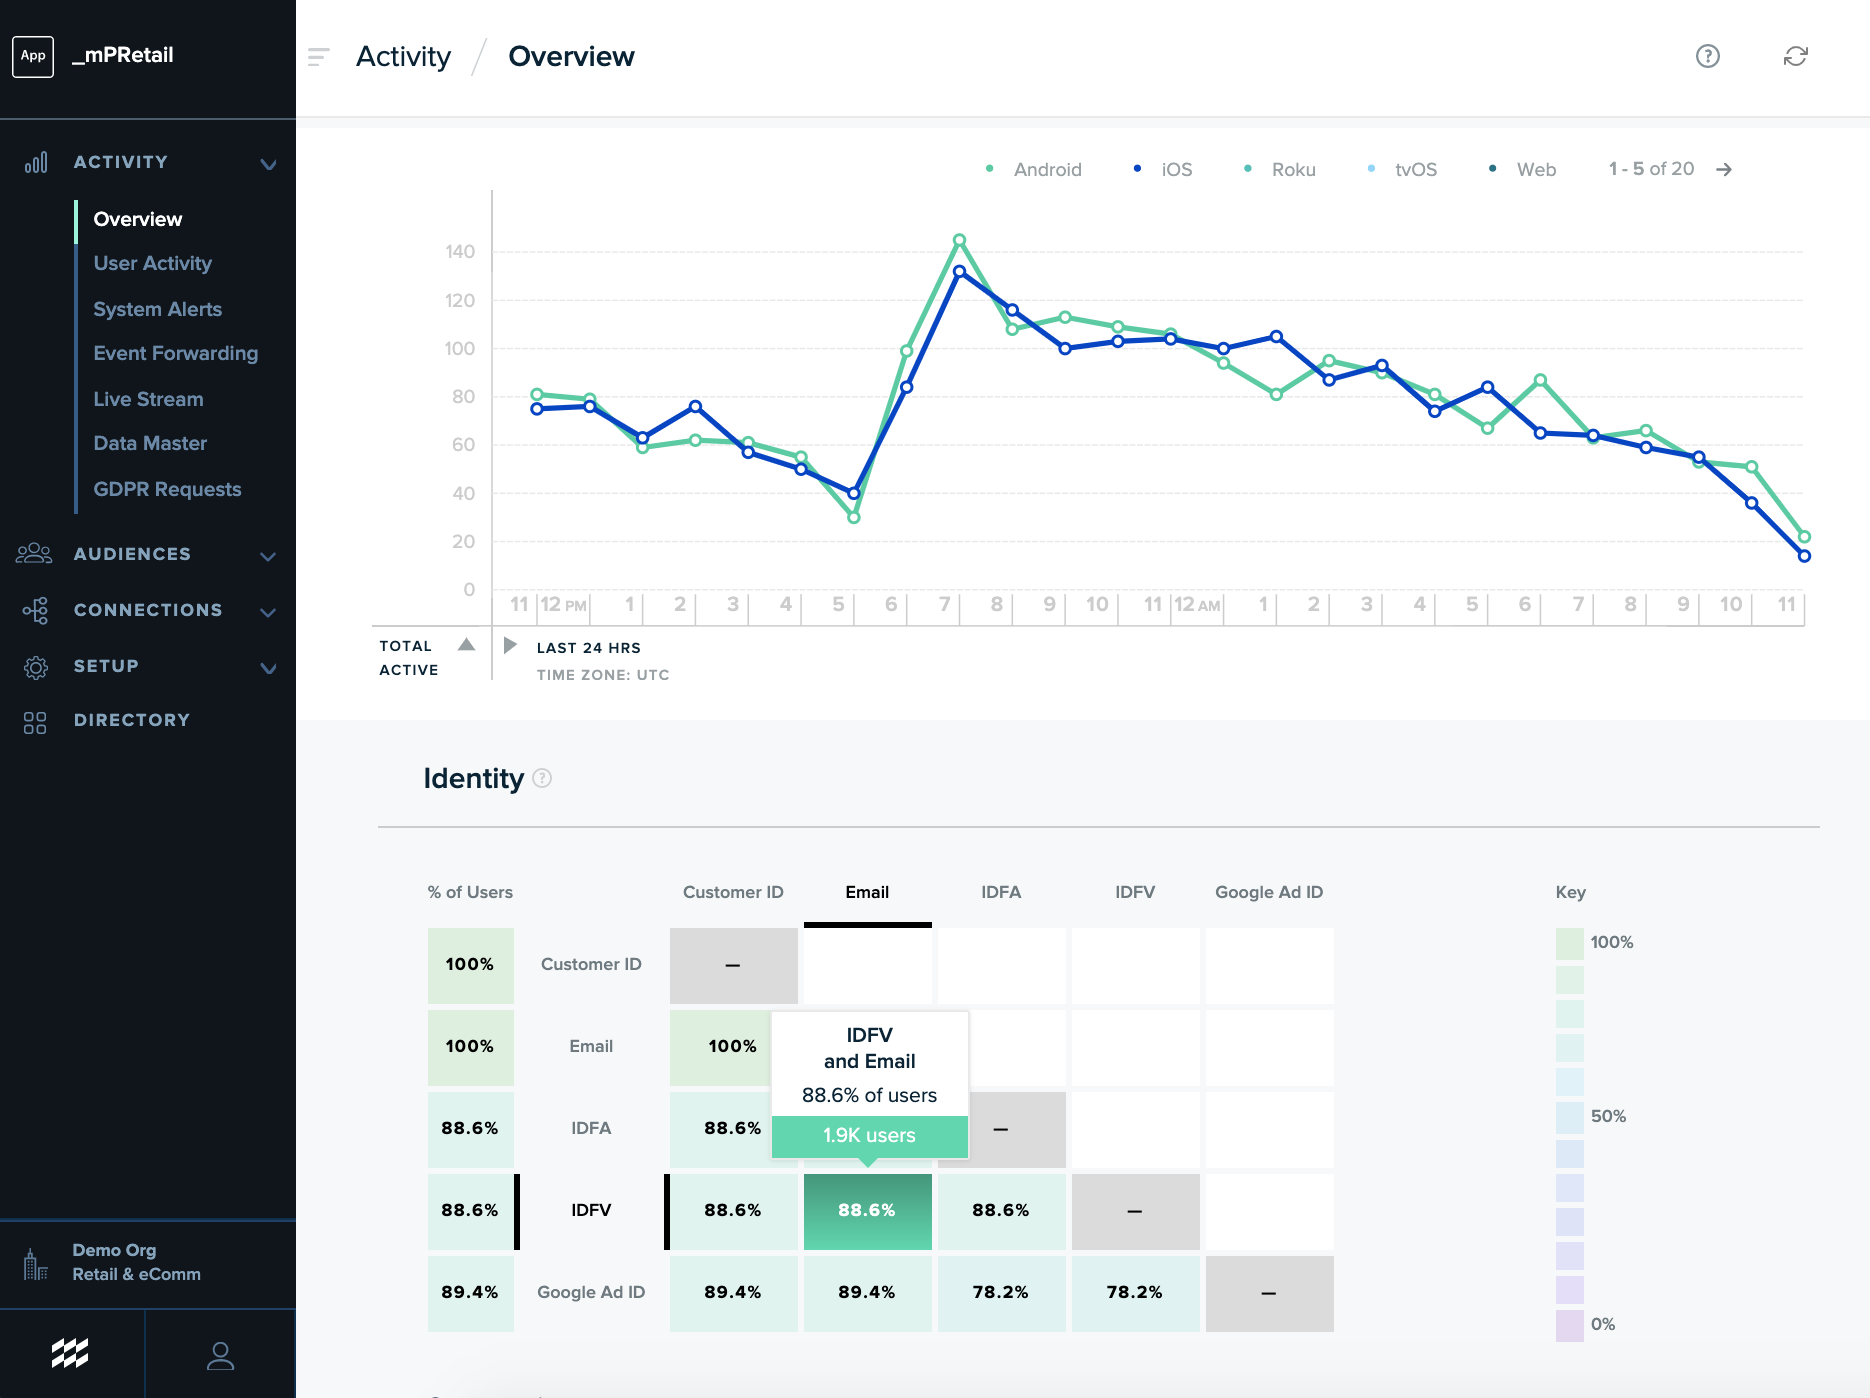Click the Demo Org building icon

35,1264
